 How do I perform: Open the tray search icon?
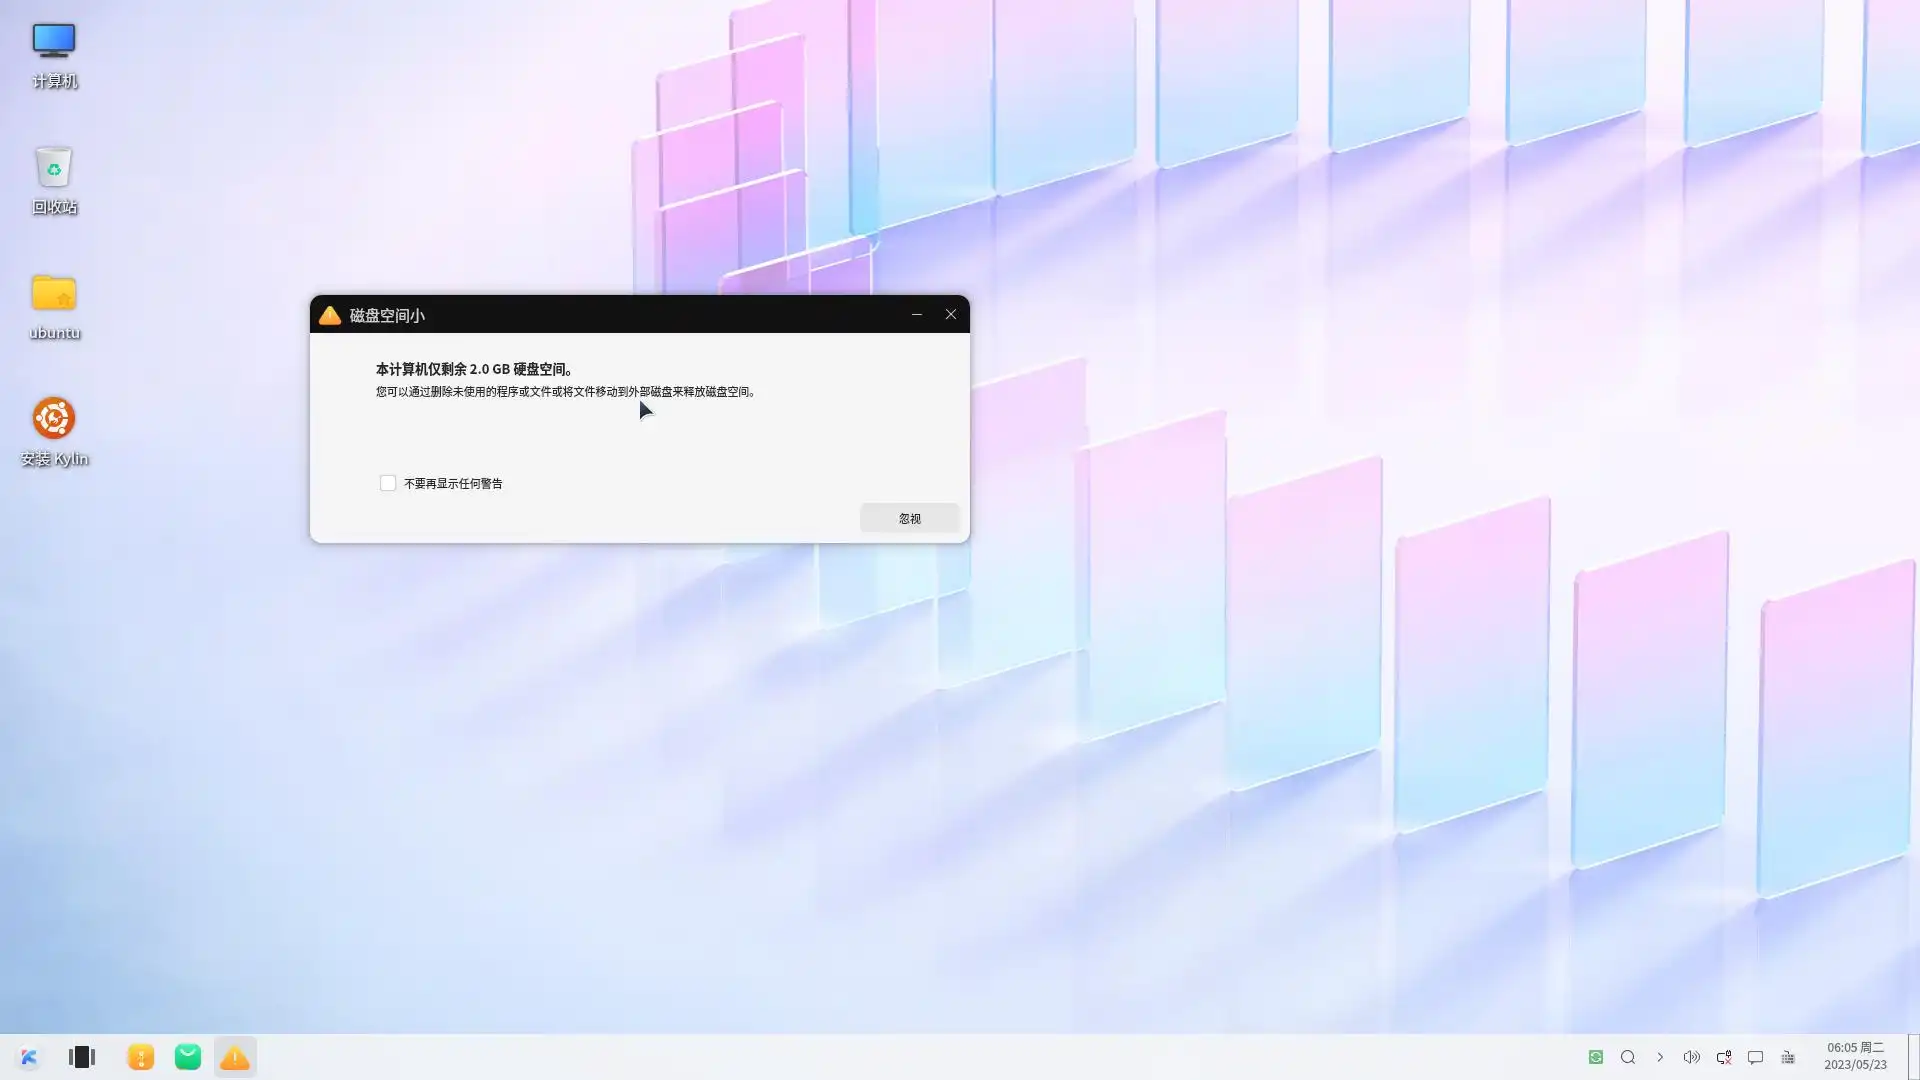point(1628,1057)
